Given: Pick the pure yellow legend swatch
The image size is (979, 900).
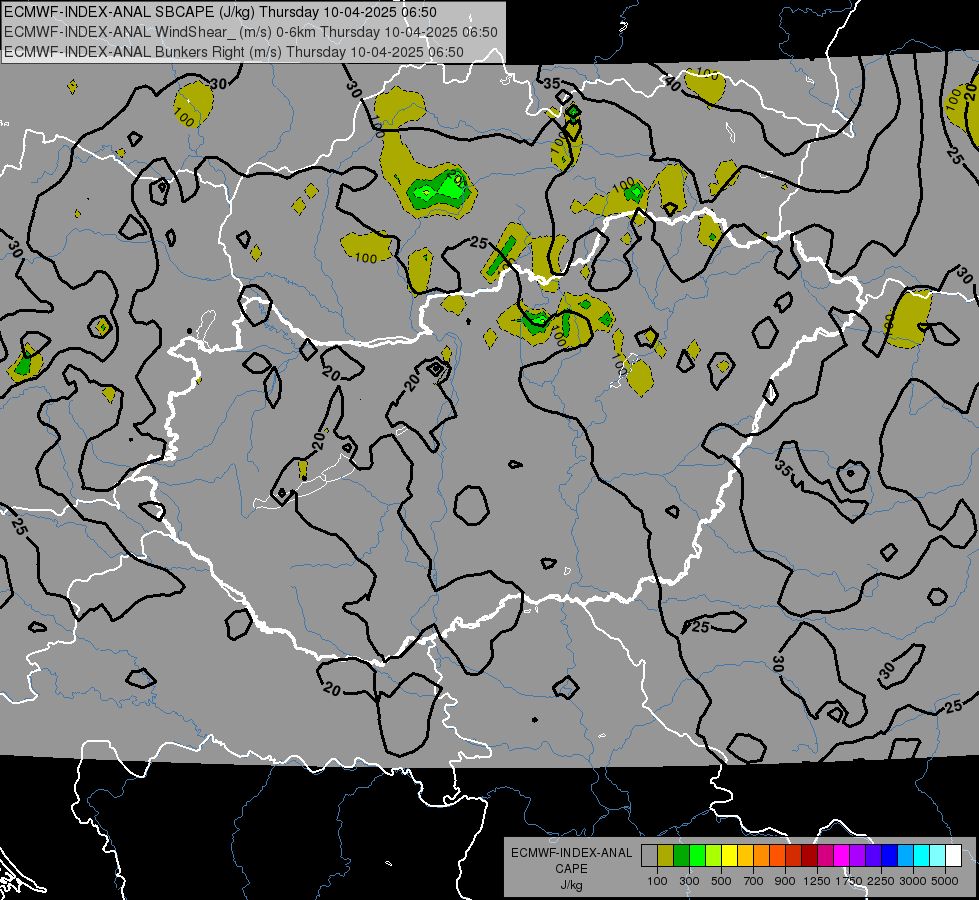Looking at the screenshot, I should (x=729, y=856).
